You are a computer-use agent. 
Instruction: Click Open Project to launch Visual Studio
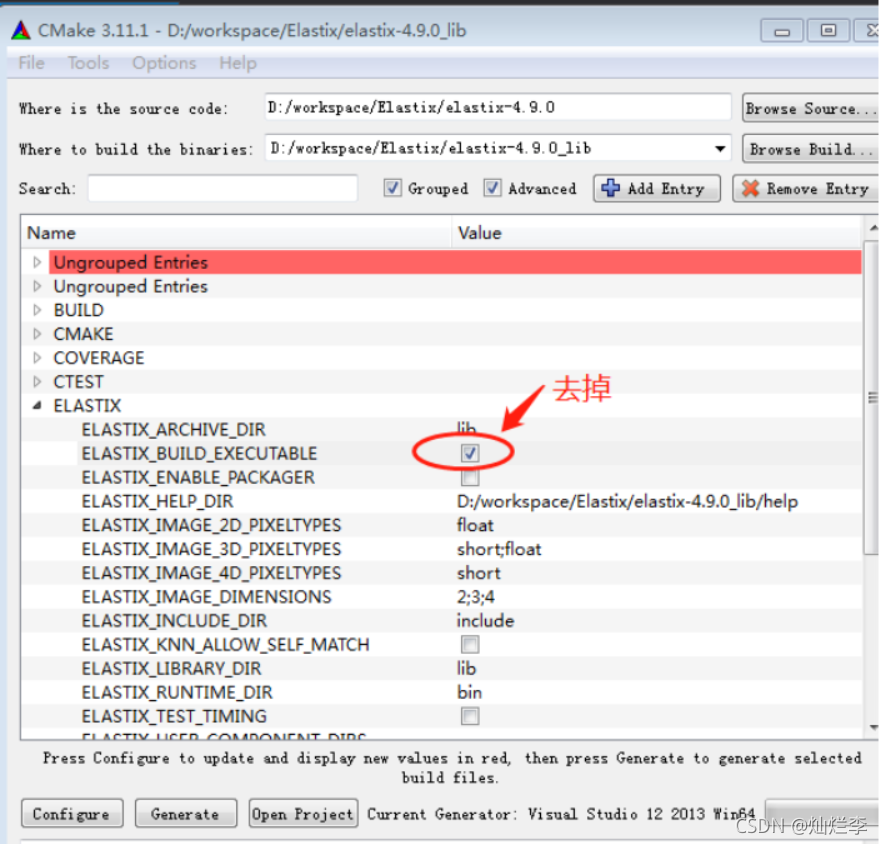pos(302,813)
